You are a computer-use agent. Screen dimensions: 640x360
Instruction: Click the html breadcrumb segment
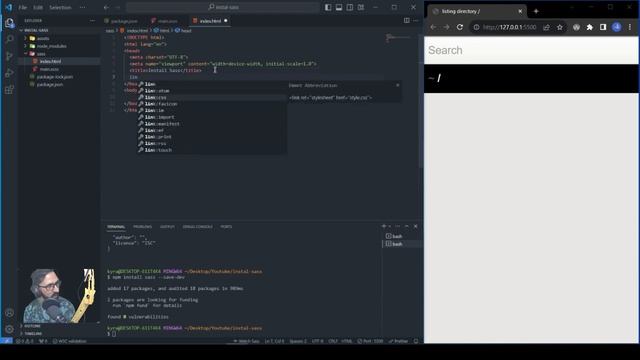click(162, 31)
